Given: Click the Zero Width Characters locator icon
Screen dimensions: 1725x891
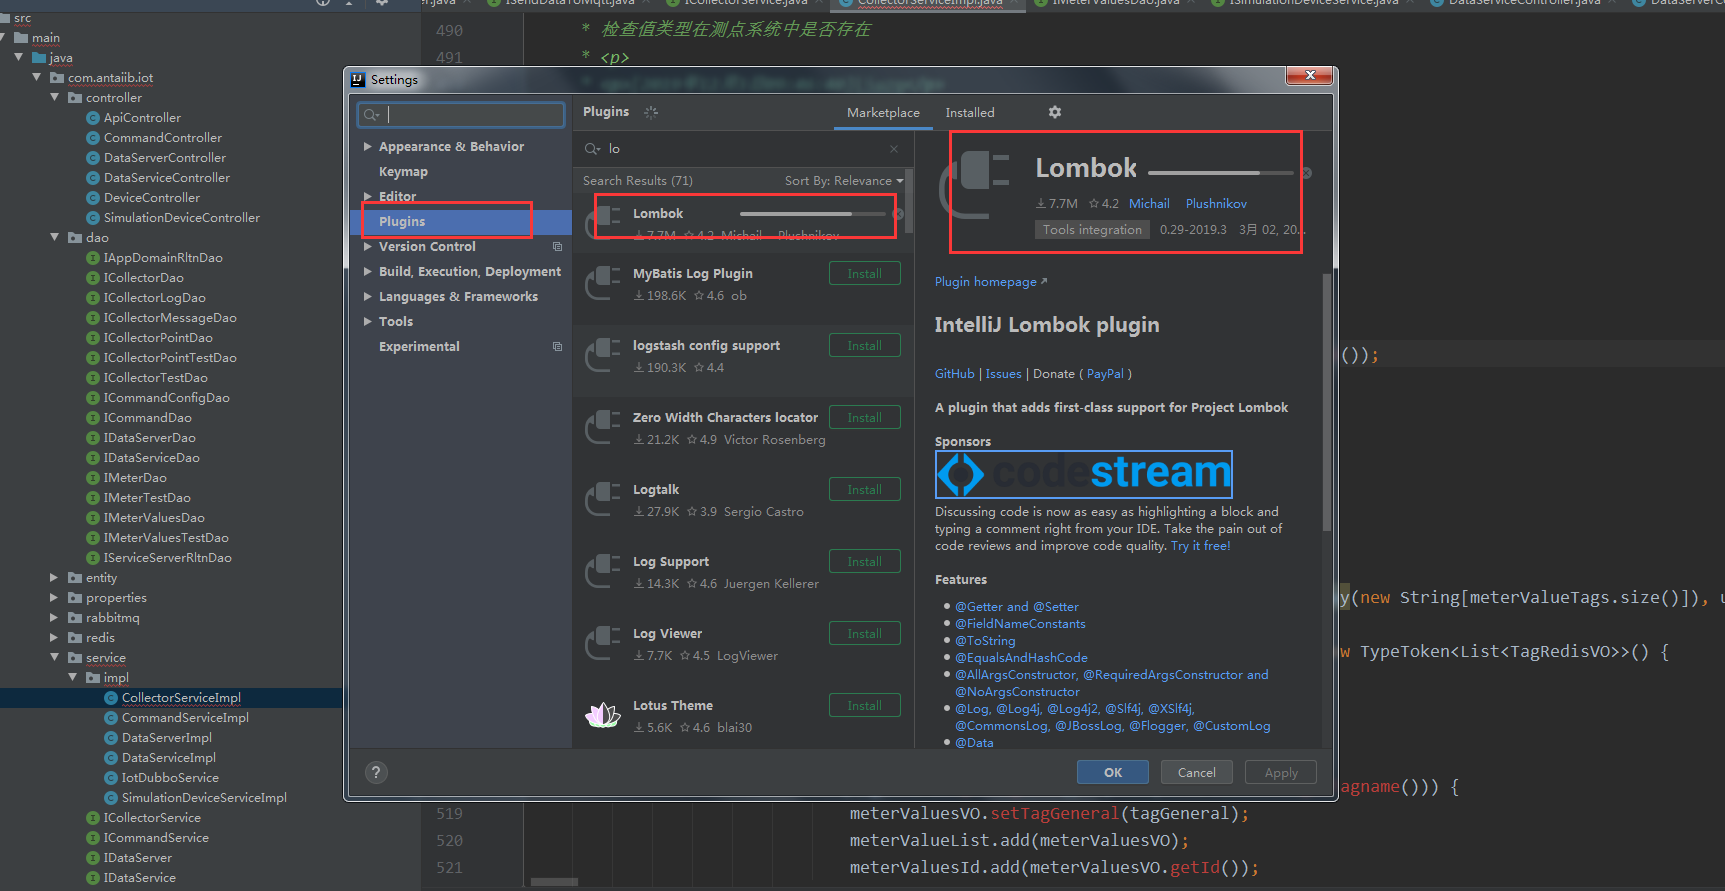Looking at the screenshot, I should coord(603,427).
